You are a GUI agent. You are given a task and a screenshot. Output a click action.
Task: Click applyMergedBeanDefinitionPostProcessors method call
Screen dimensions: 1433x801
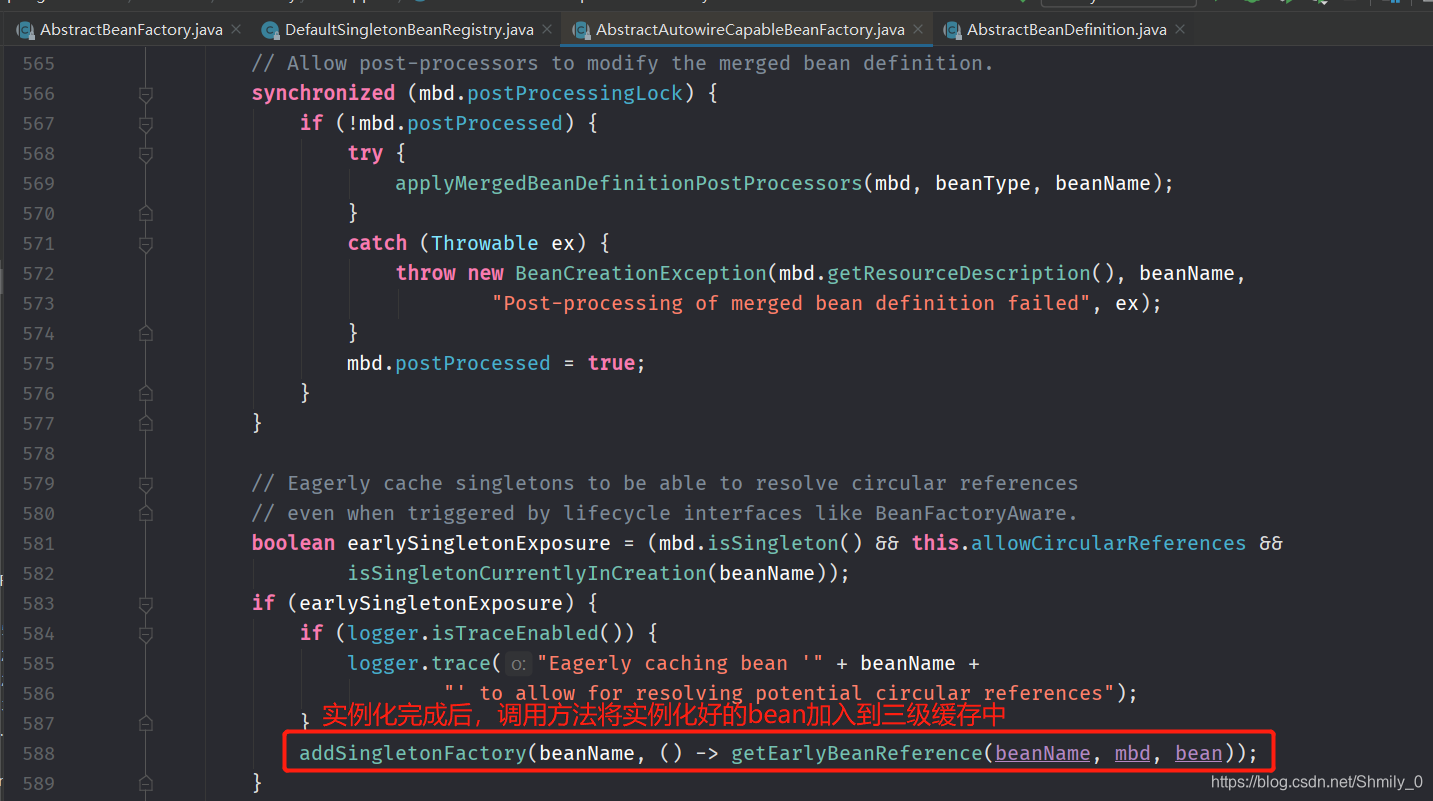point(629,183)
